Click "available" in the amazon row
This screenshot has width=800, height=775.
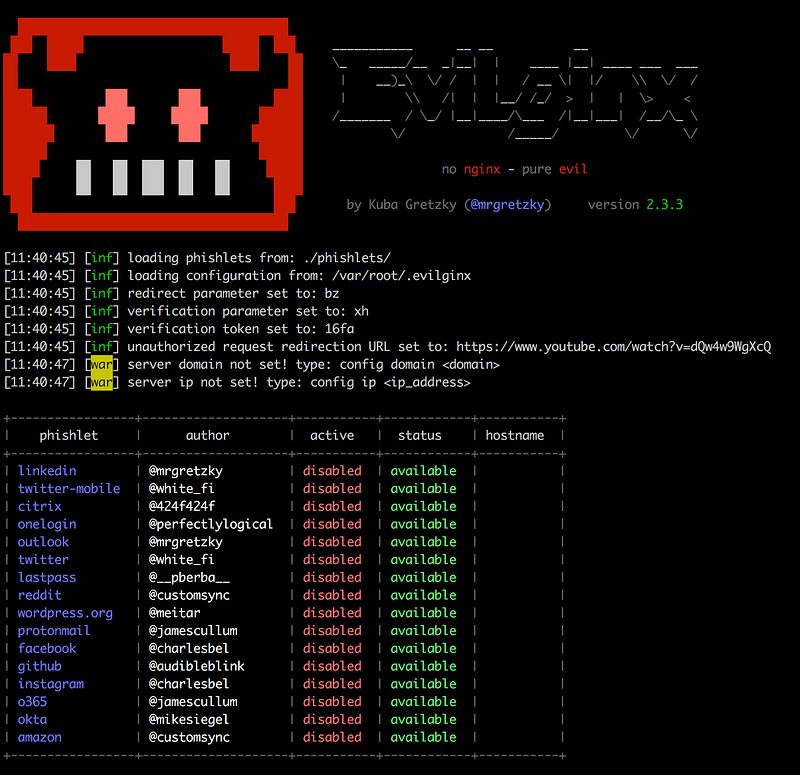(423, 737)
